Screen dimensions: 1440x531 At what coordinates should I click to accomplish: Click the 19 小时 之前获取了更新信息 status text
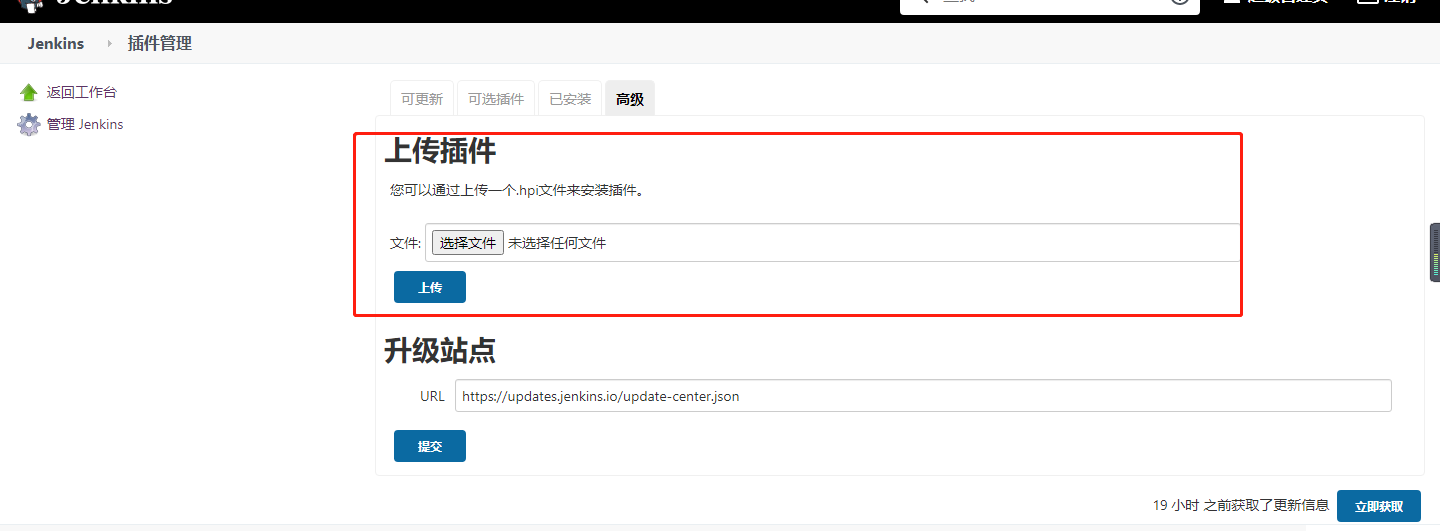(x=1241, y=506)
